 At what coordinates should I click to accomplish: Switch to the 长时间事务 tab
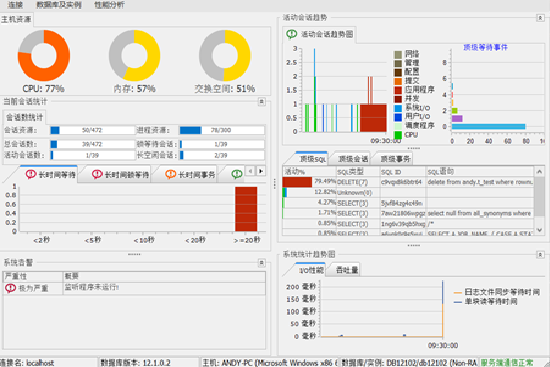[x=190, y=174]
